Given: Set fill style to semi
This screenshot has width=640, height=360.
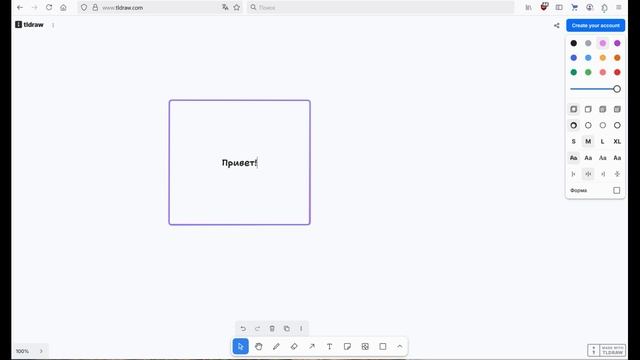Looking at the screenshot, I should point(588,109).
